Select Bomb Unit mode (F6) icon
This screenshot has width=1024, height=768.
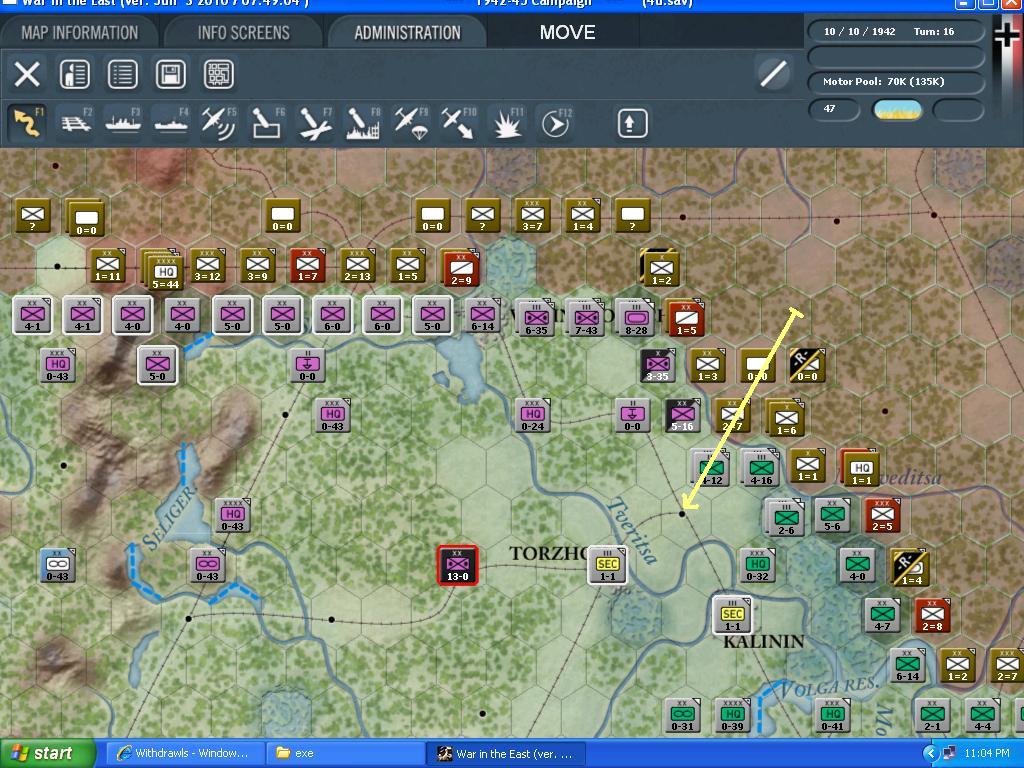tap(267, 123)
